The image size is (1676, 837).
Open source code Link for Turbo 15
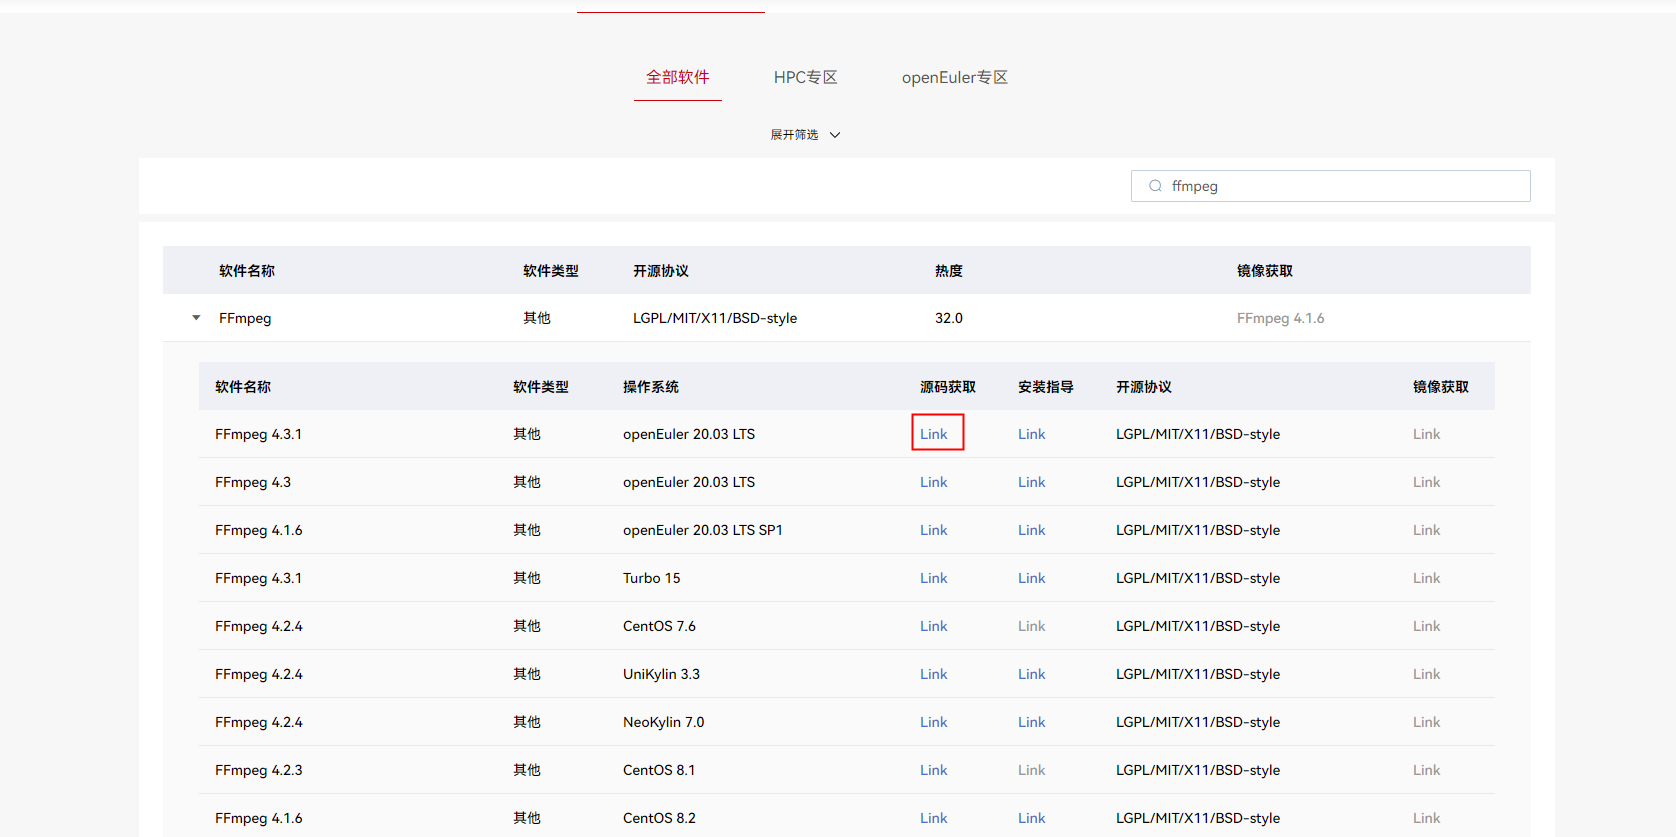click(933, 578)
